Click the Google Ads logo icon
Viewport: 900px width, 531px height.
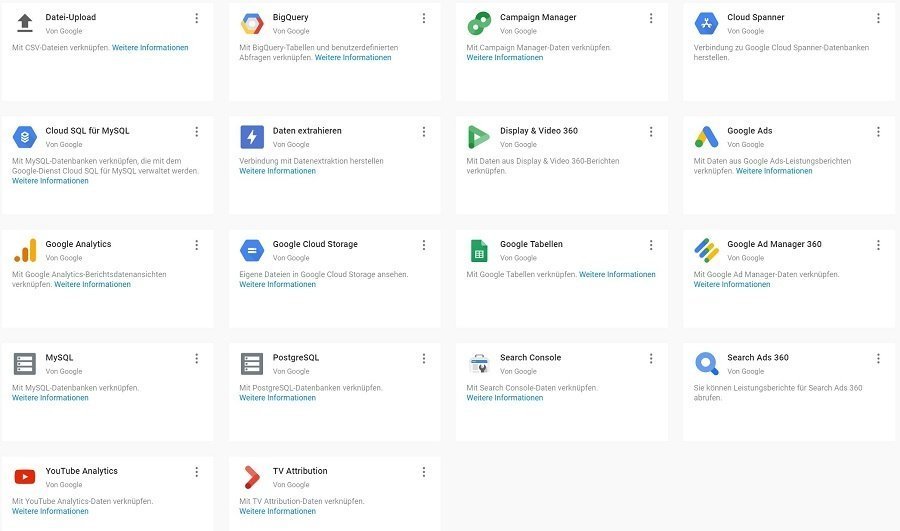707,137
